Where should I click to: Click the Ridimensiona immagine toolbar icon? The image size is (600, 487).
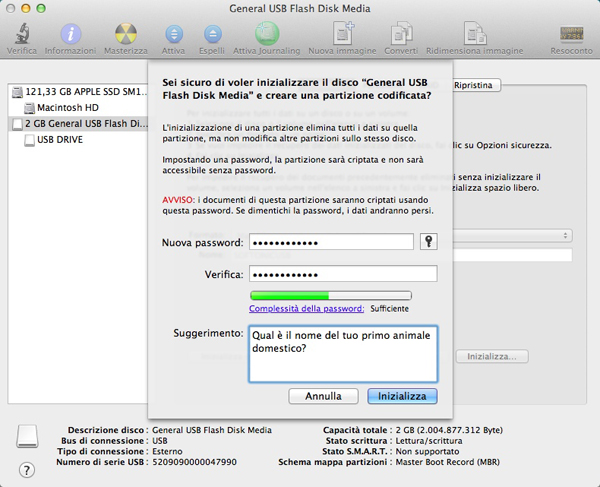(x=473, y=33)
